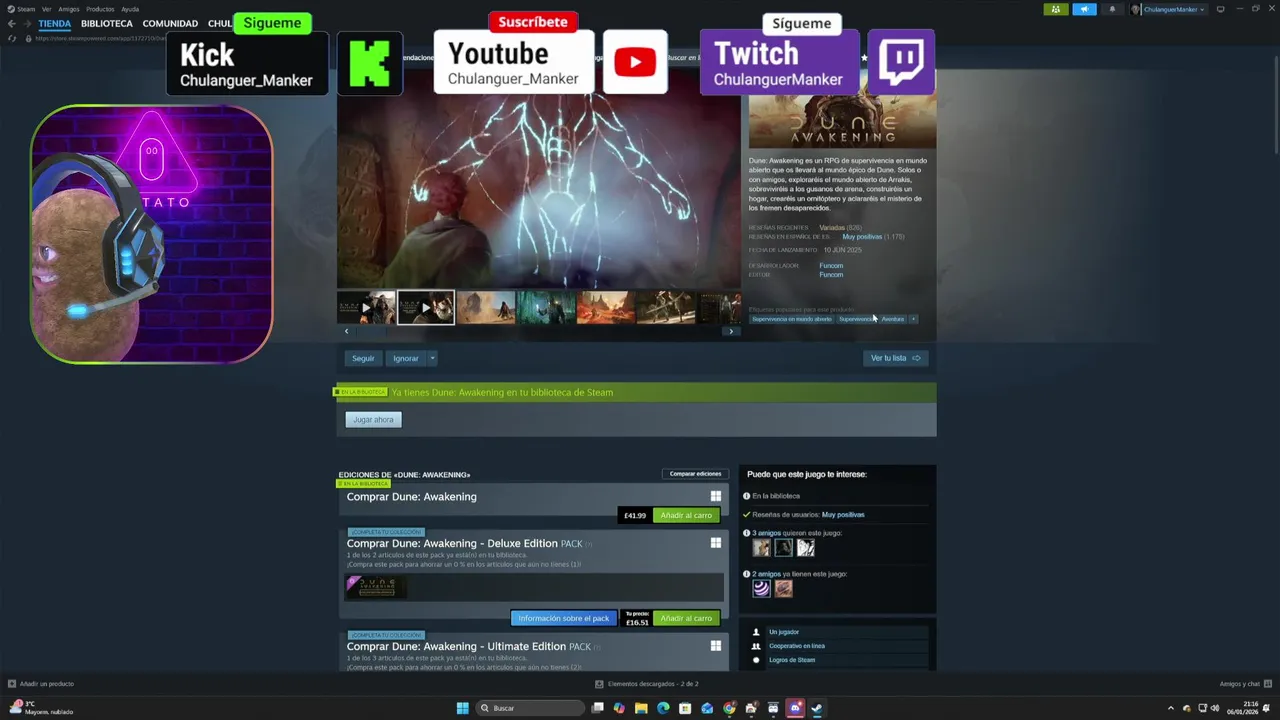Open Google Chrome from the taskbar
1280x720 pixels.
tap(729, 708)
